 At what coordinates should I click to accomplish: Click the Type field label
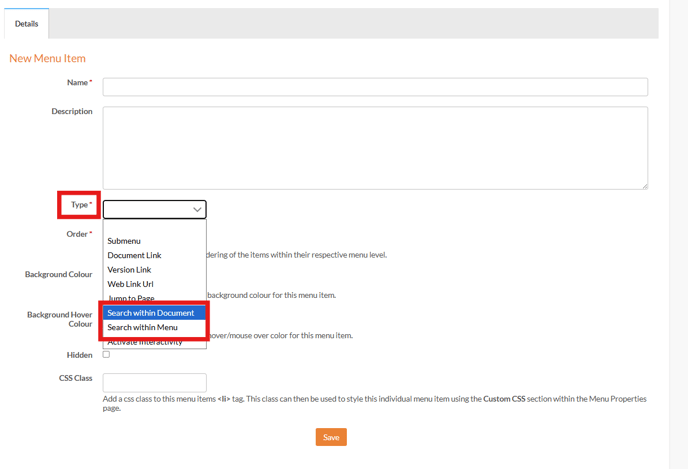pos(80,205)
